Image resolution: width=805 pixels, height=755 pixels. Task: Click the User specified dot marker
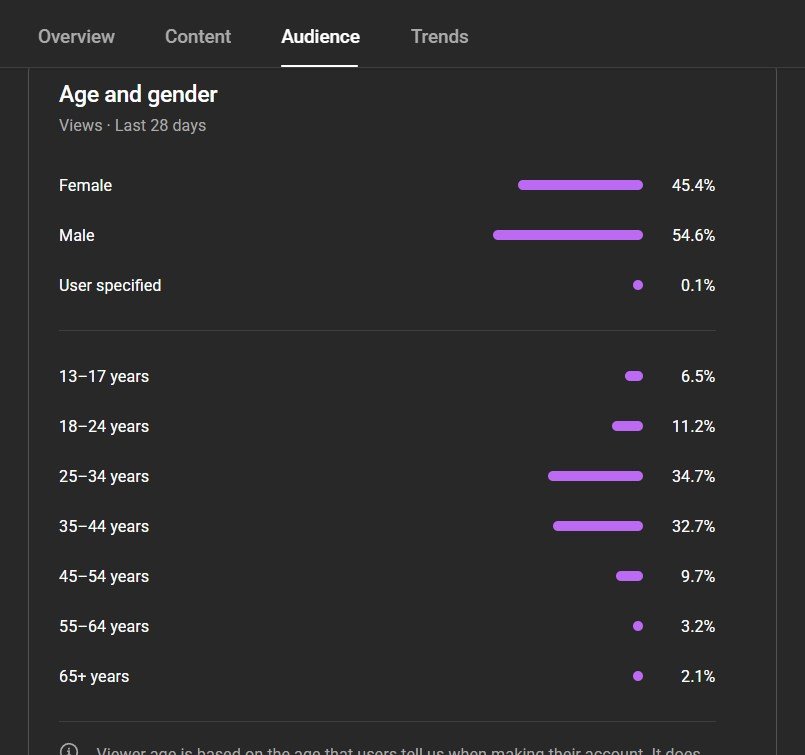coord(638,285)
